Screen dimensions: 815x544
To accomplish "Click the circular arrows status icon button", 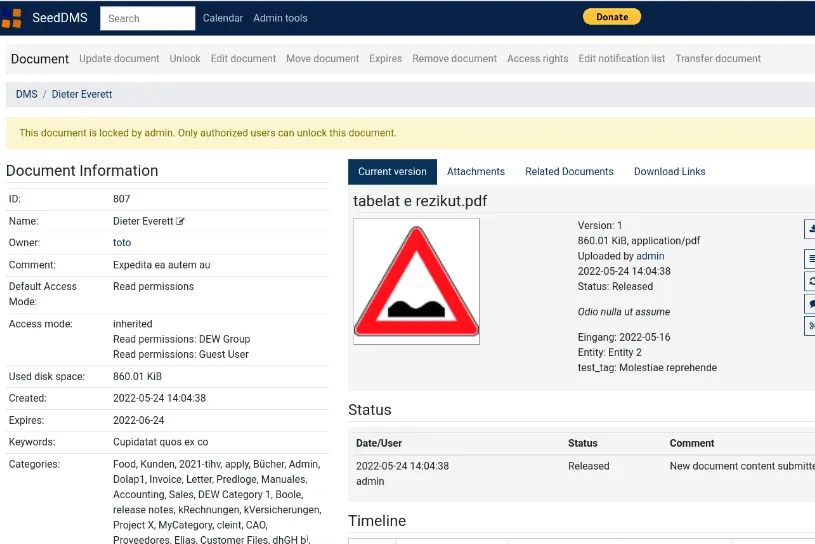I will click(x=810, y=281).
